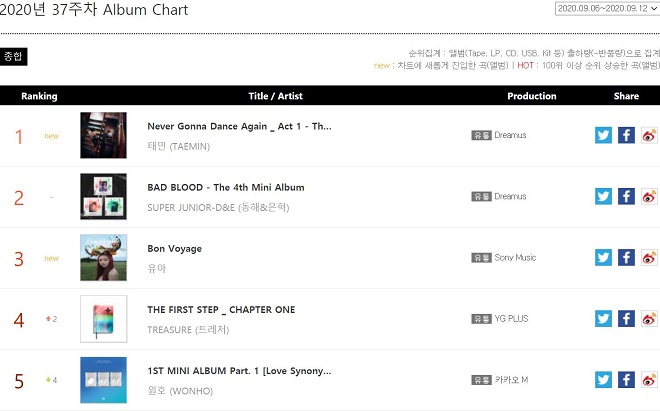Screen dimensions: 660x411
Task: Open the week date range dropdown
Action: click(x=607, y=8)
